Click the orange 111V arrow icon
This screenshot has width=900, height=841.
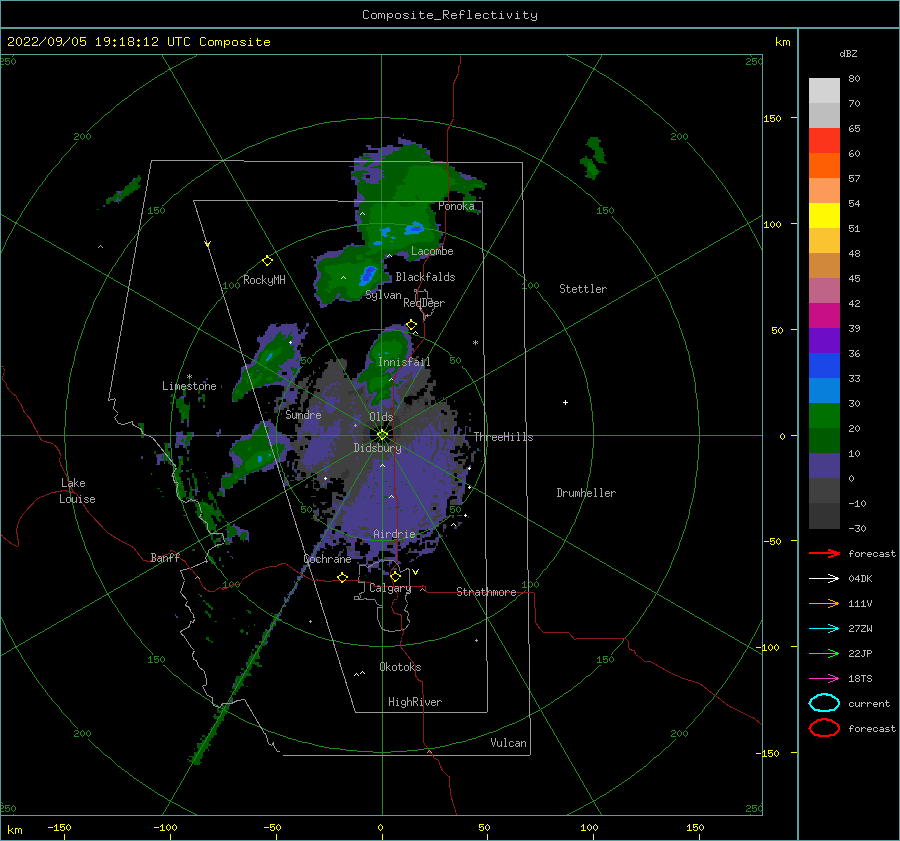(824, 603)
